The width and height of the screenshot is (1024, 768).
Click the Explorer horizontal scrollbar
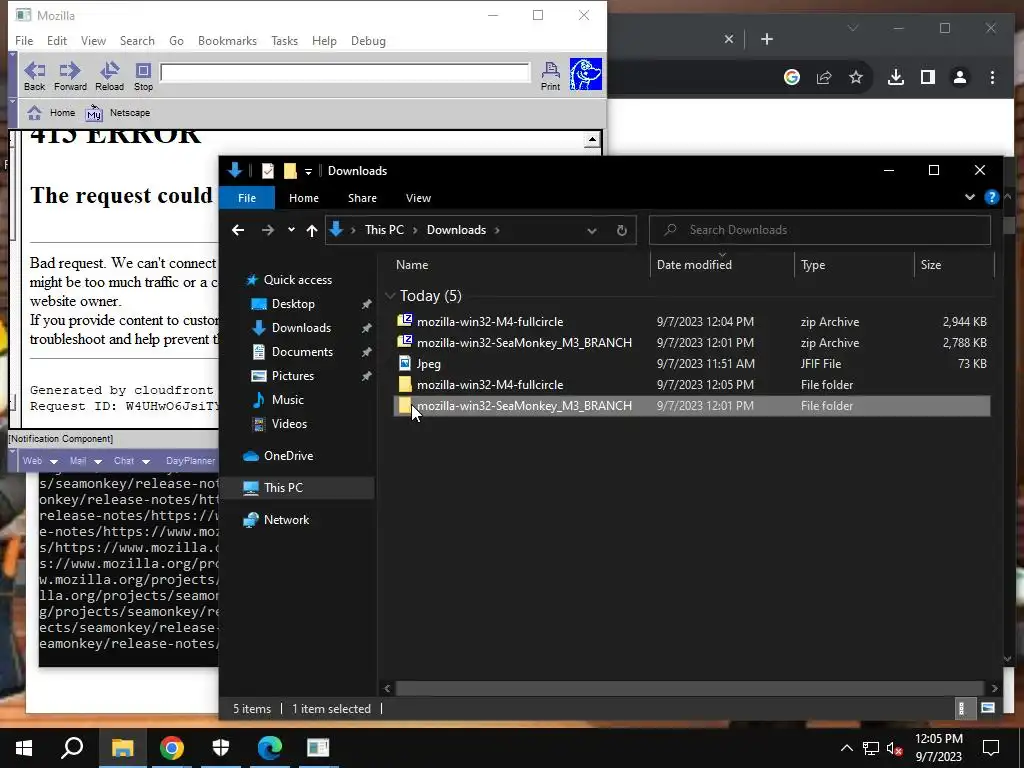pos(690,688)
